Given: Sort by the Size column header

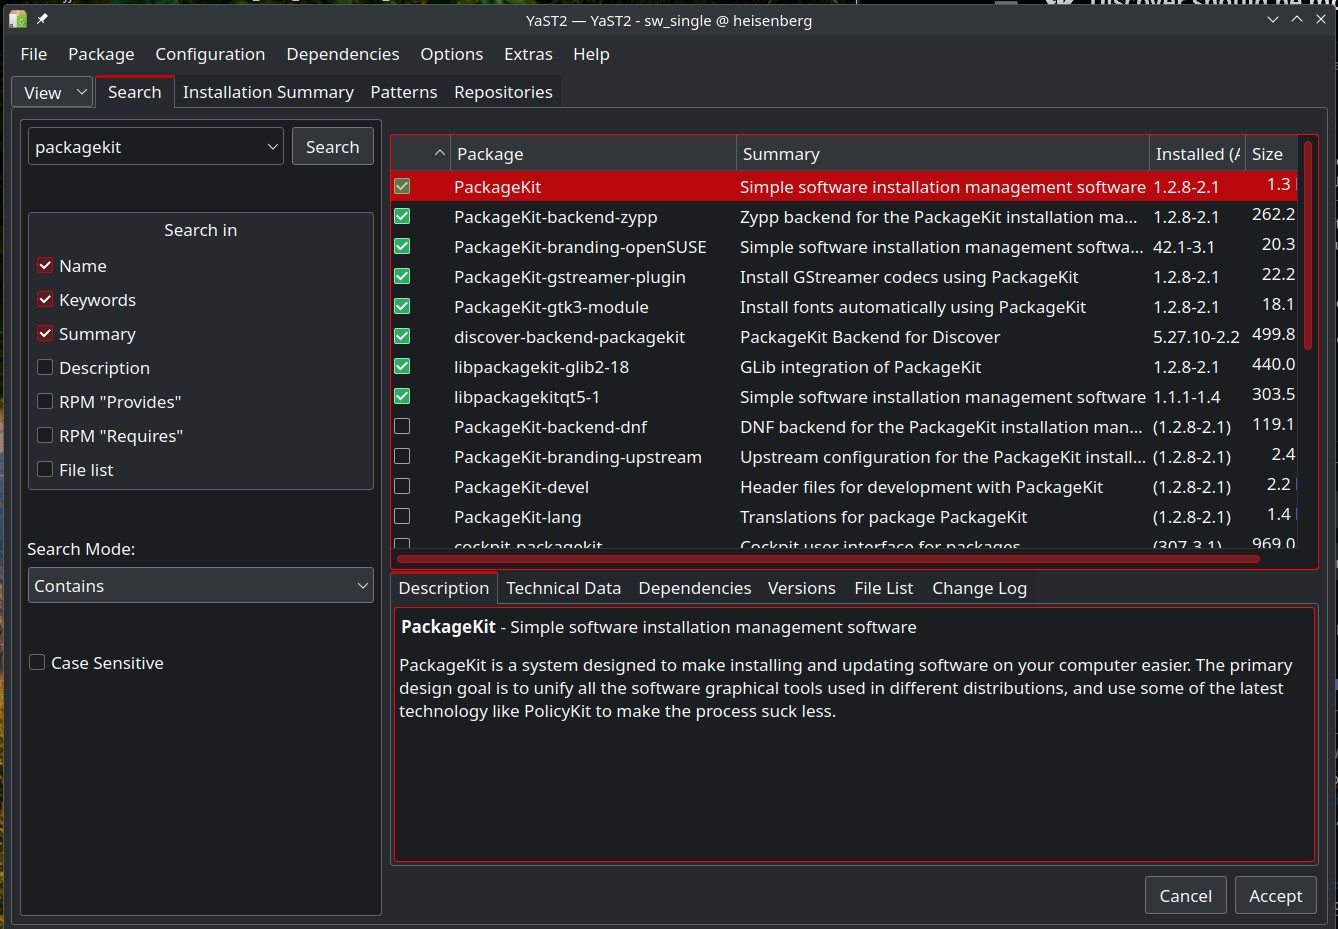Looking at the screenshot, I should (1271, 154).
